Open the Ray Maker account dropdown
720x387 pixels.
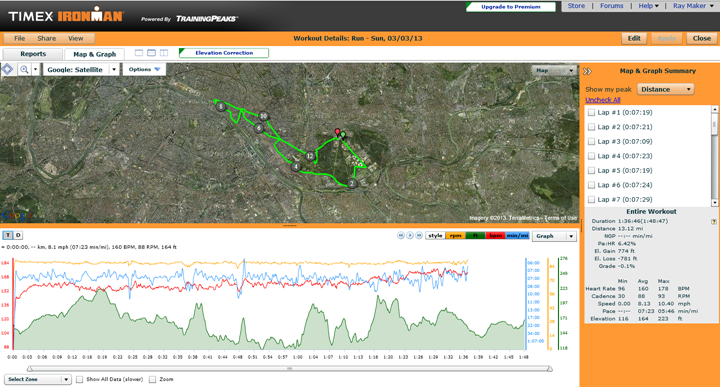tap(693, 6)
